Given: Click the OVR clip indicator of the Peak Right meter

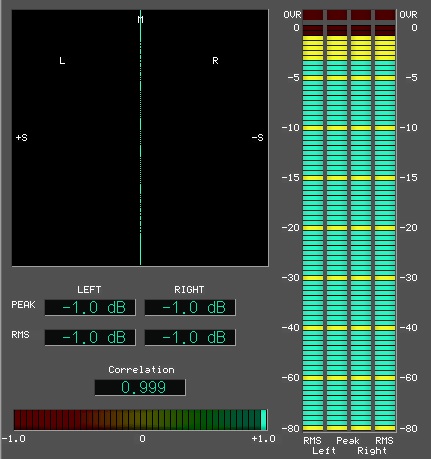Looking at the screenshot, I should click(x=361, y=15).
